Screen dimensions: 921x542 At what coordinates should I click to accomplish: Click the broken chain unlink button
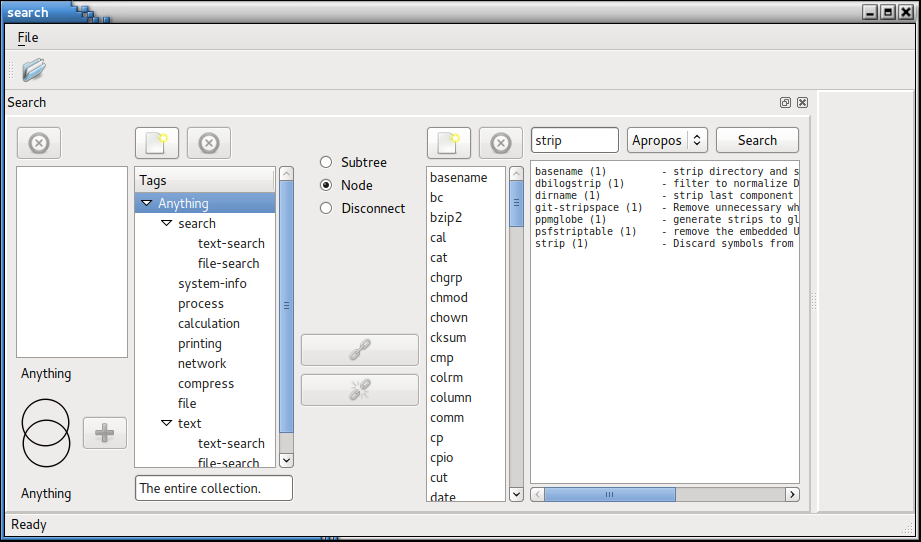[x=360, y=390]
